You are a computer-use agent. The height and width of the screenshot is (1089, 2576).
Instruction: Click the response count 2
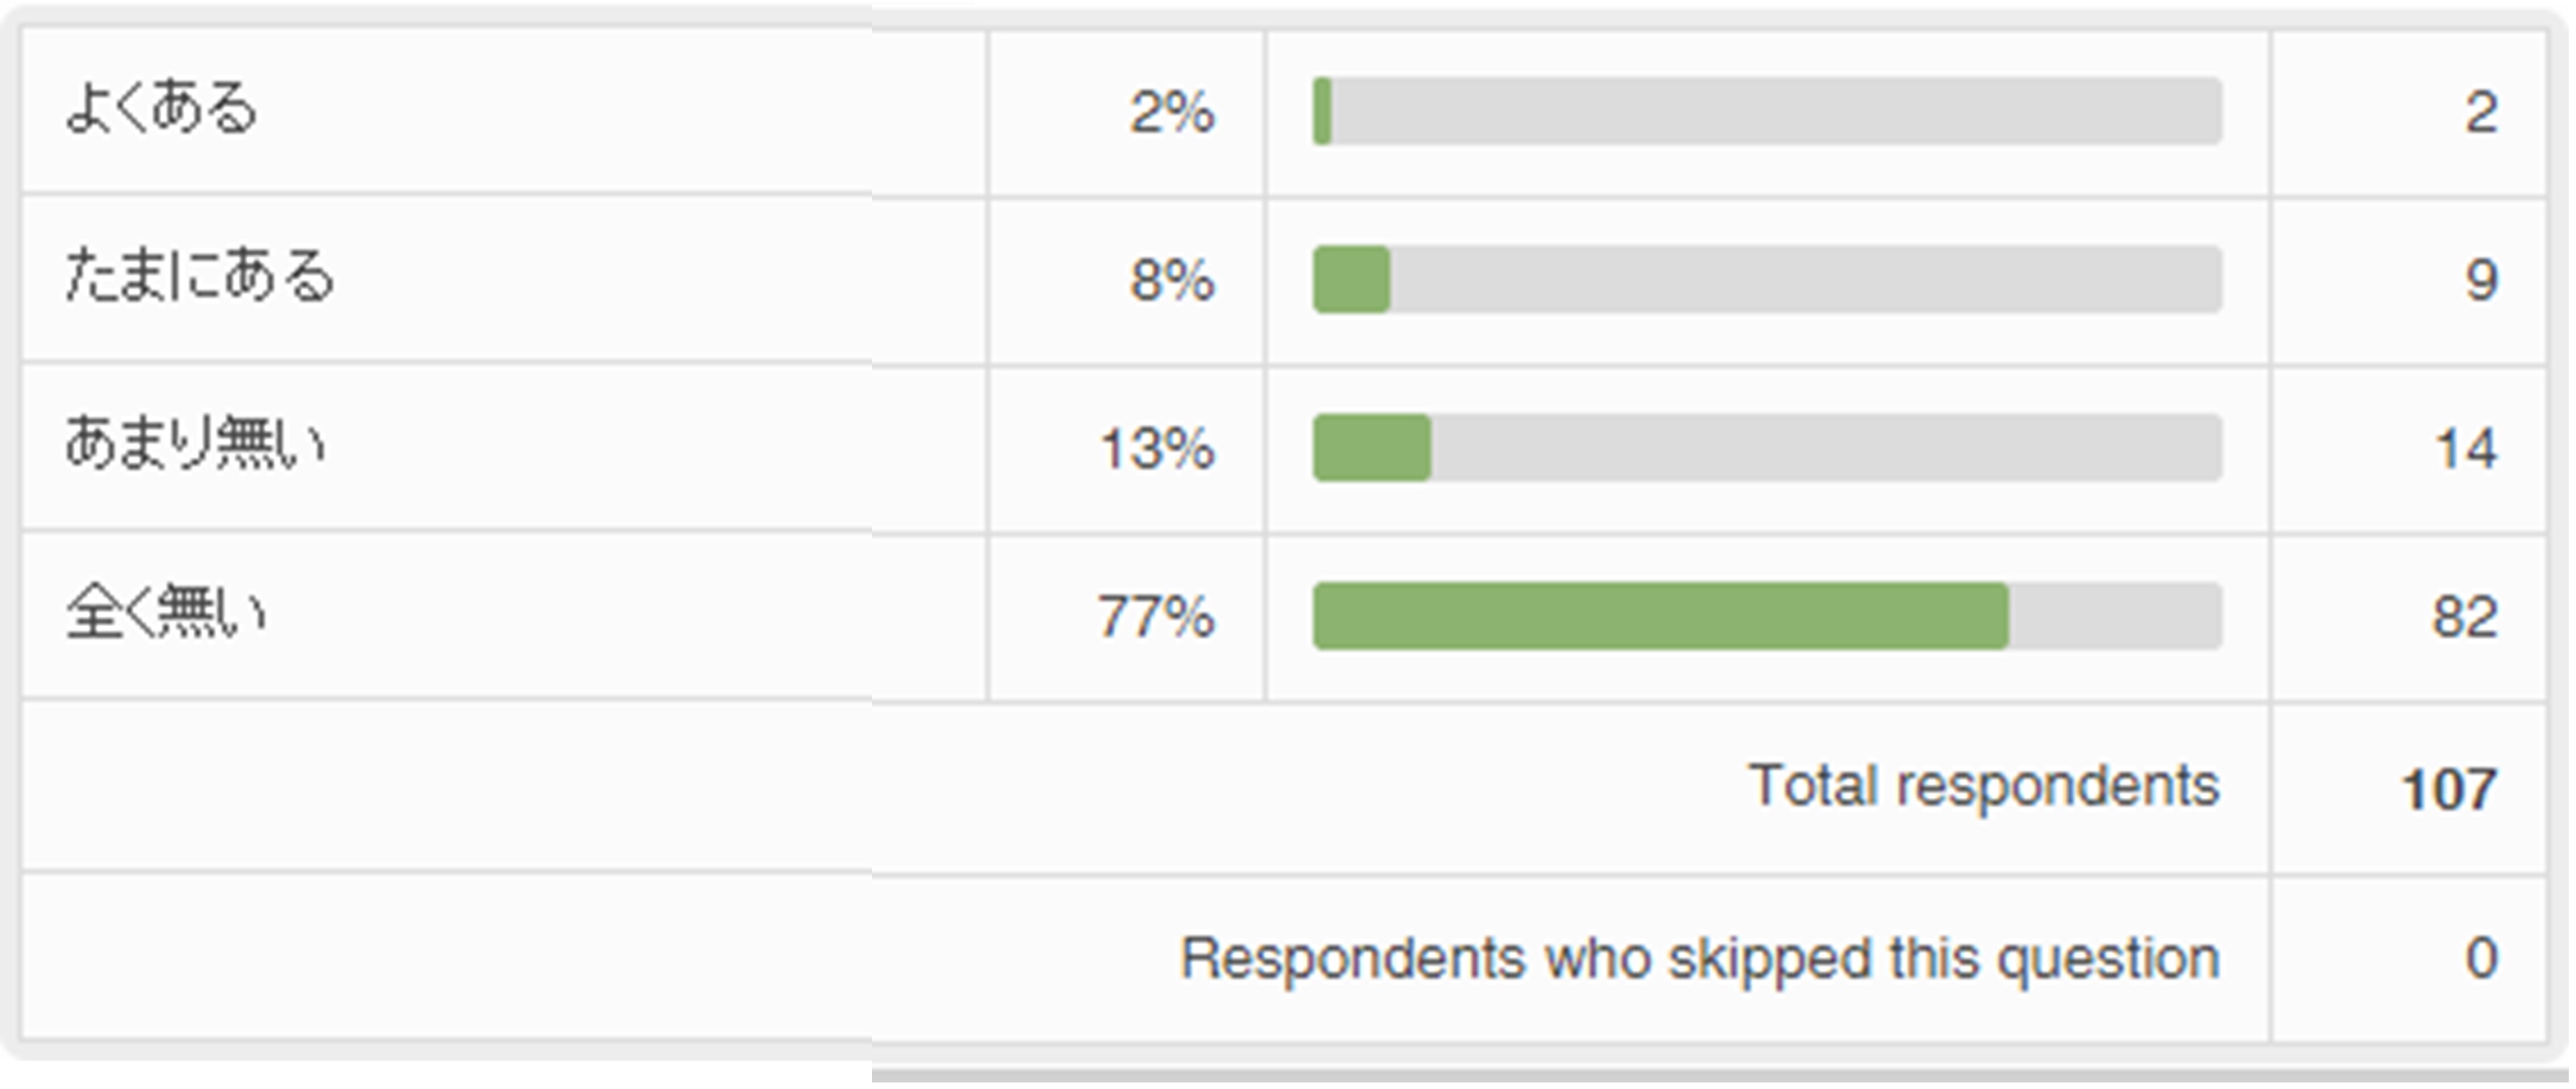point(2481,111)
